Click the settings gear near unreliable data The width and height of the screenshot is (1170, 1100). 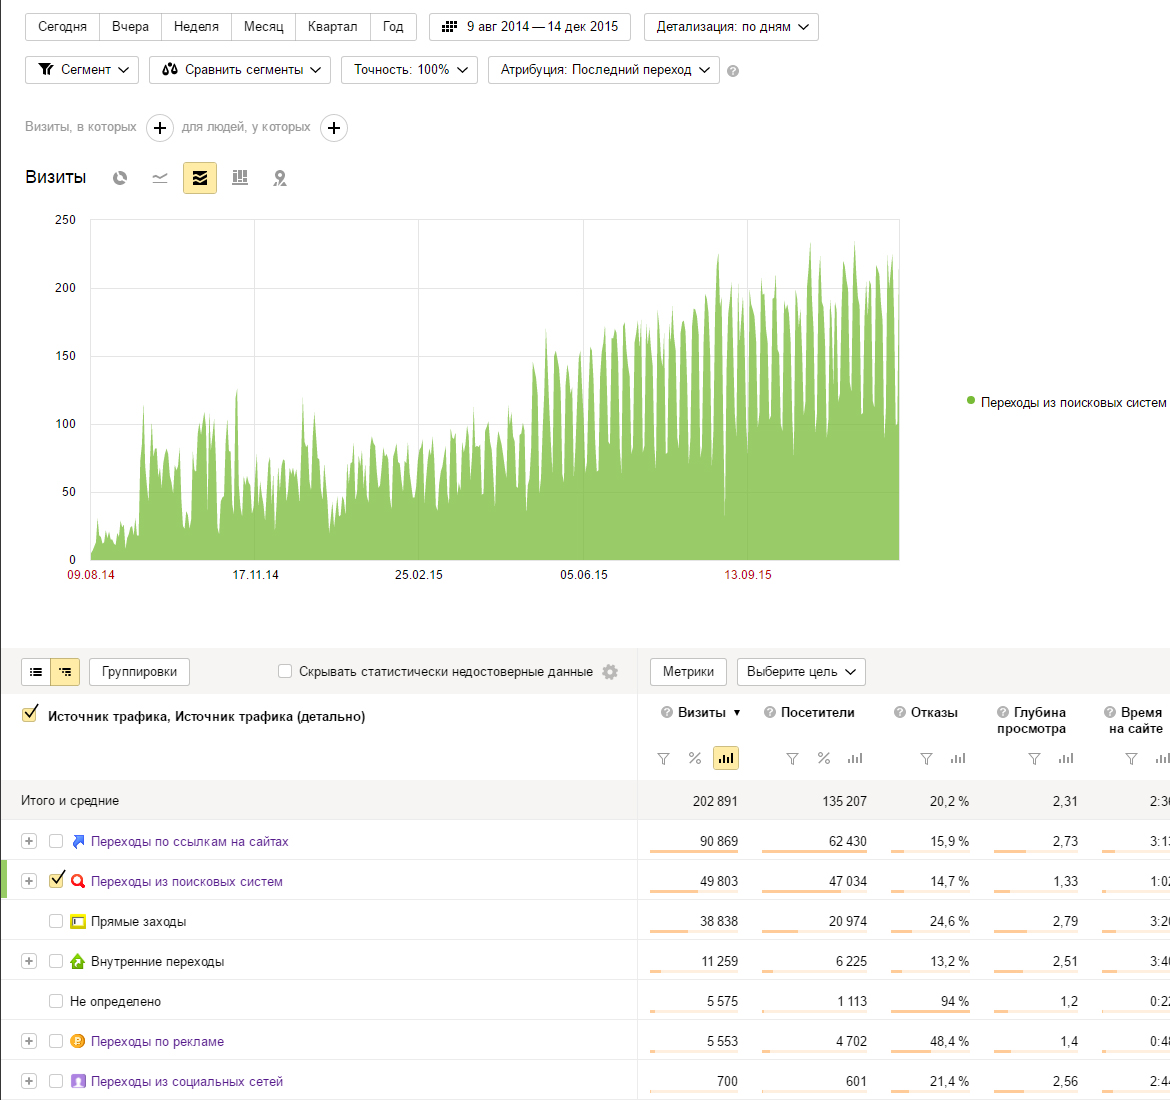pyautogui.click(x=610, y=672)
